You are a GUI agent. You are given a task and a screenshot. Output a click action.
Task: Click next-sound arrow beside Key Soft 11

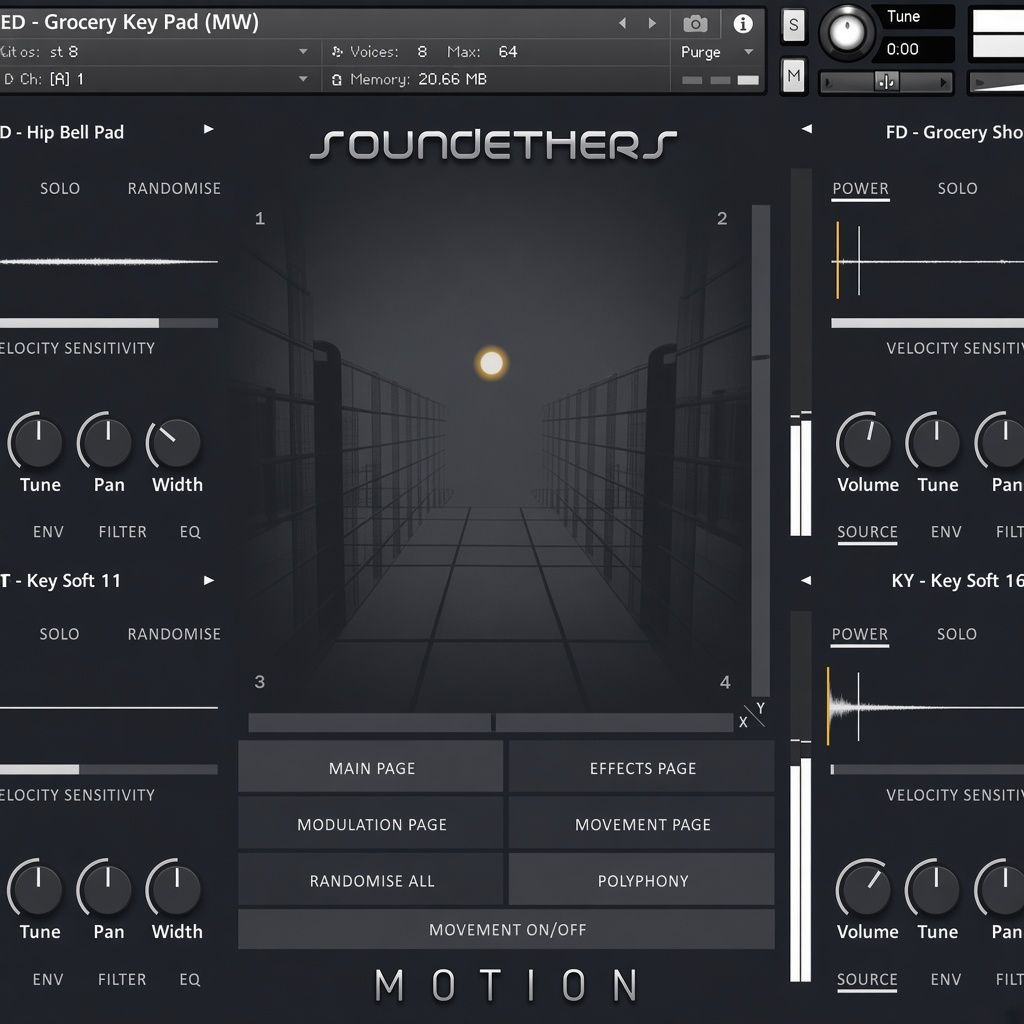208,580
